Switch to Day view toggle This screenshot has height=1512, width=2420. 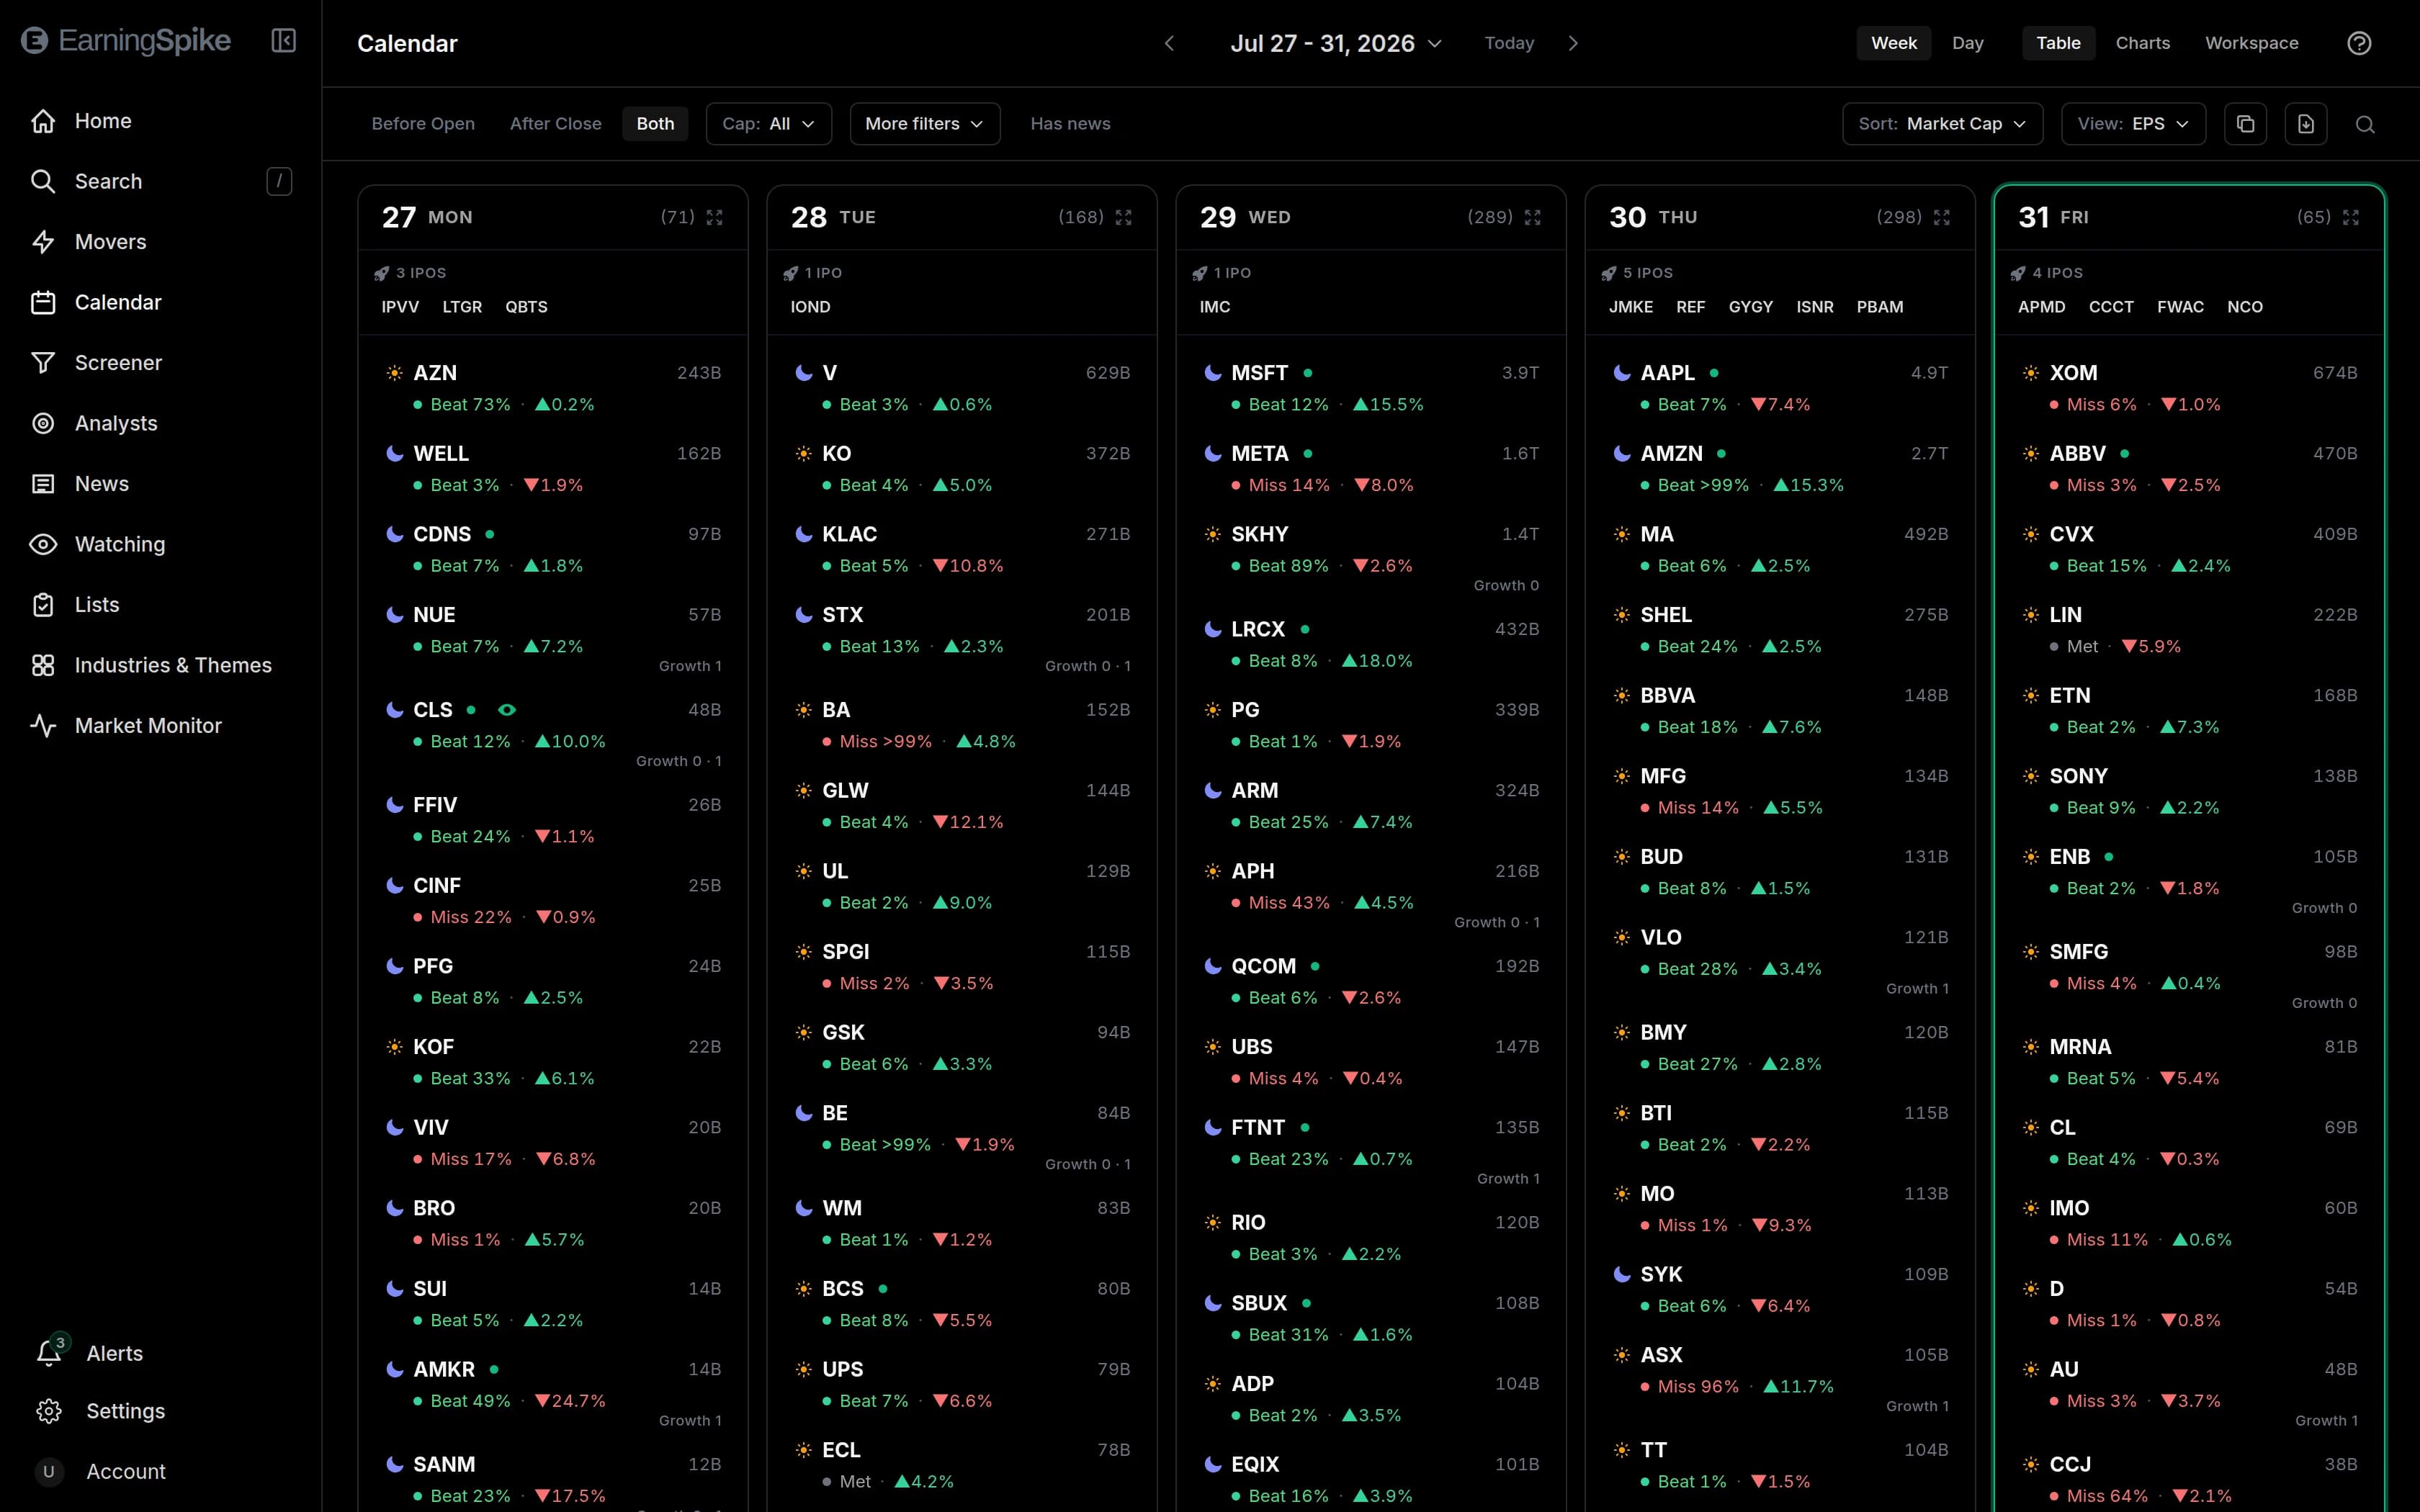coord(1967,43)
